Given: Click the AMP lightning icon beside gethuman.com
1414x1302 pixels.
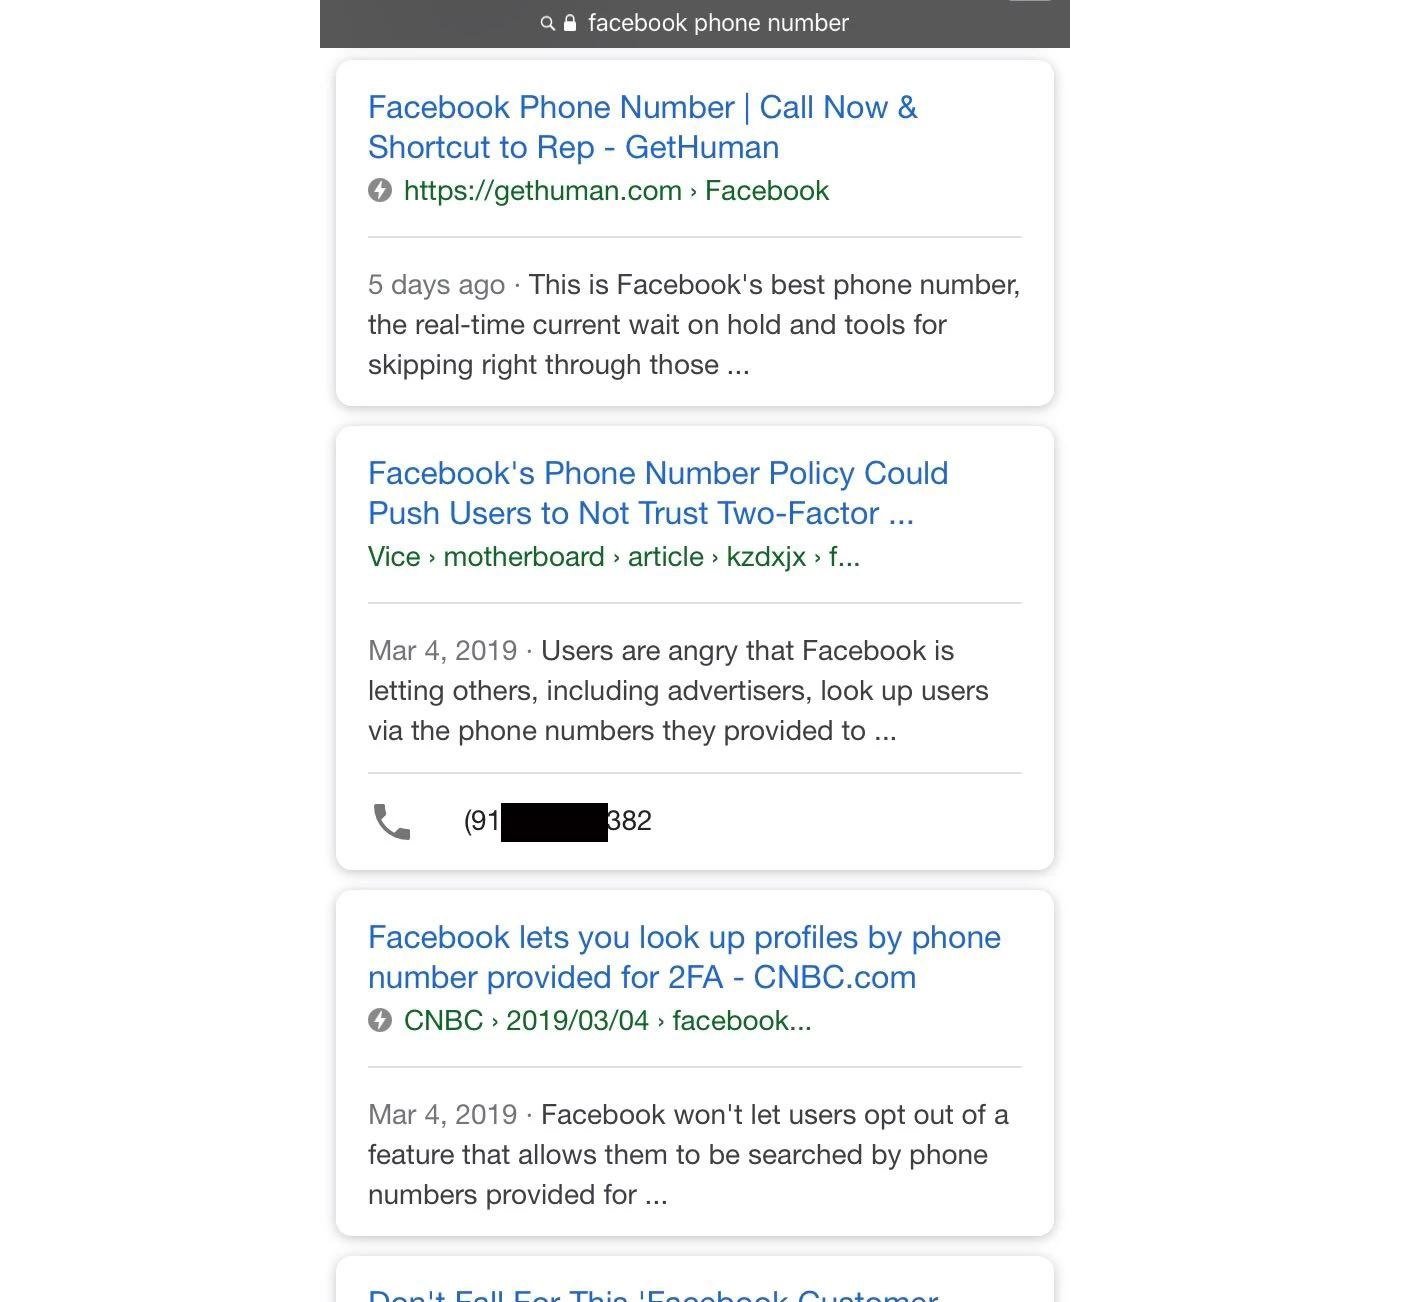Looking at the screenshot, I should 380,190.
